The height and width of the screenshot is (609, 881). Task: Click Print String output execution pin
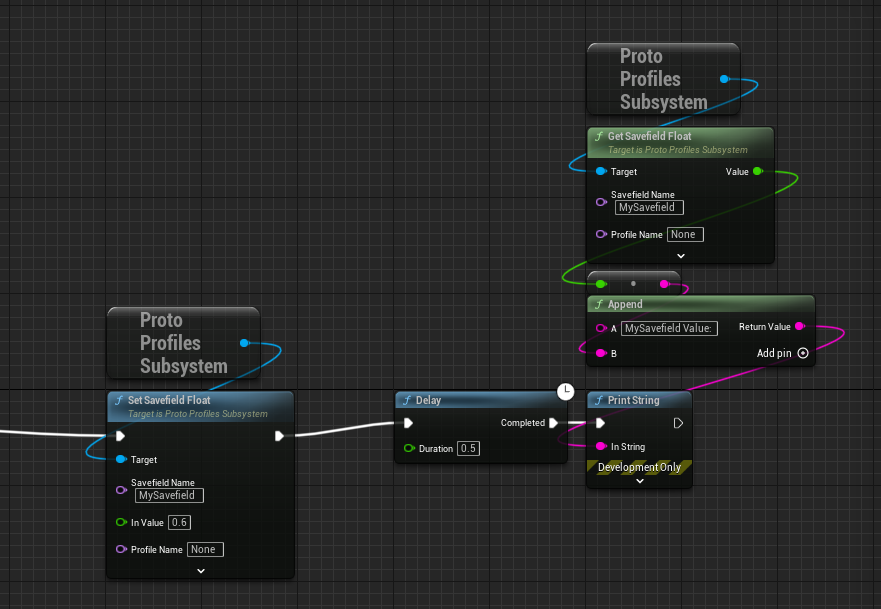coord(678,423)
